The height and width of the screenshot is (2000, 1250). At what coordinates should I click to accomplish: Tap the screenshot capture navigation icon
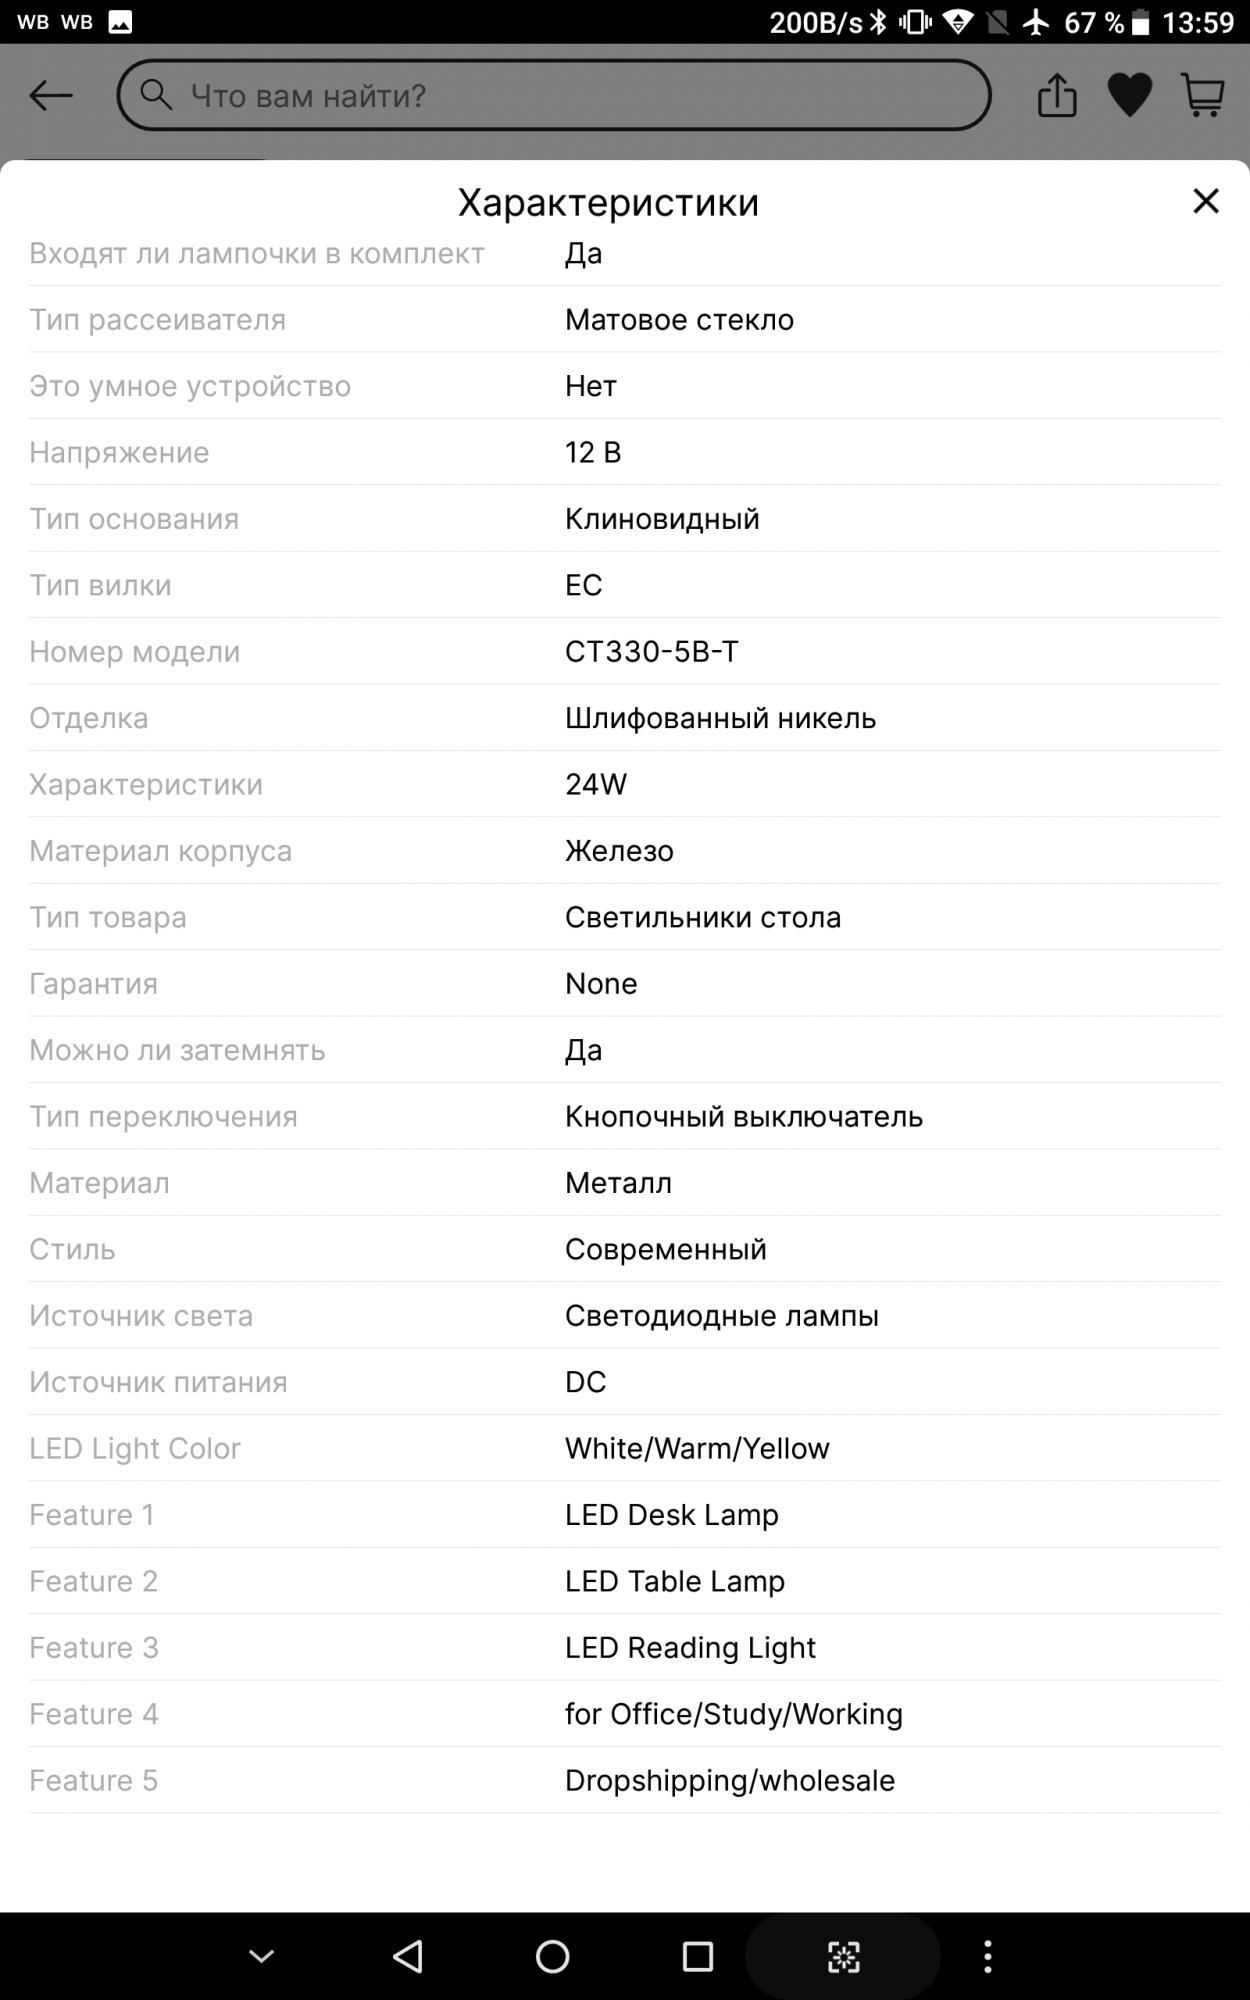point(843,1957)
